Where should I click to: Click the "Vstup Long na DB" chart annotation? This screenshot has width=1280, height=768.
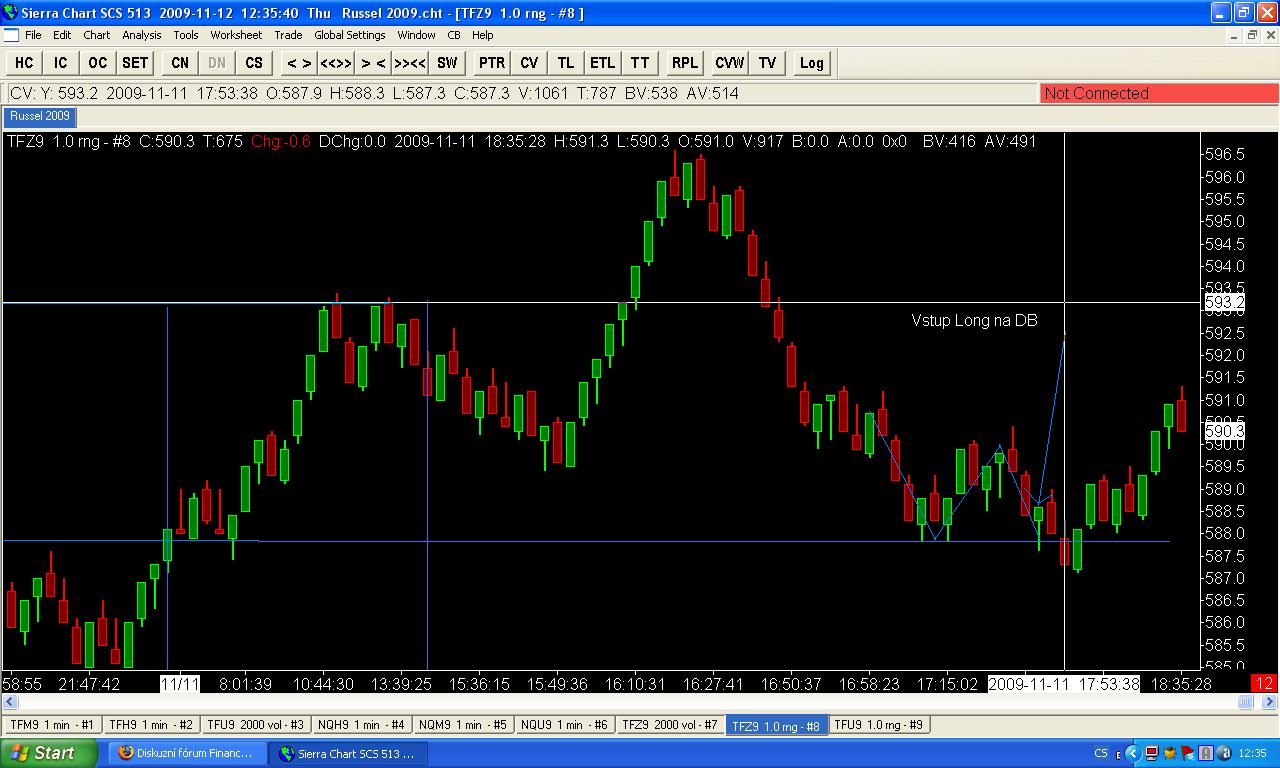pos(974,320)
